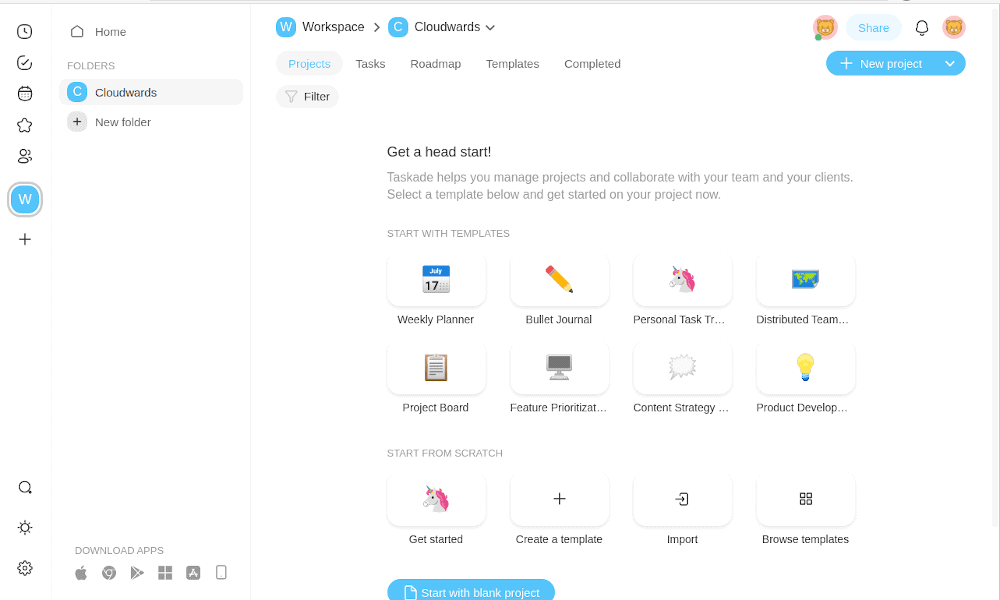Click Start with blank project button
The image size is (1000, 600).
(471, 592)
